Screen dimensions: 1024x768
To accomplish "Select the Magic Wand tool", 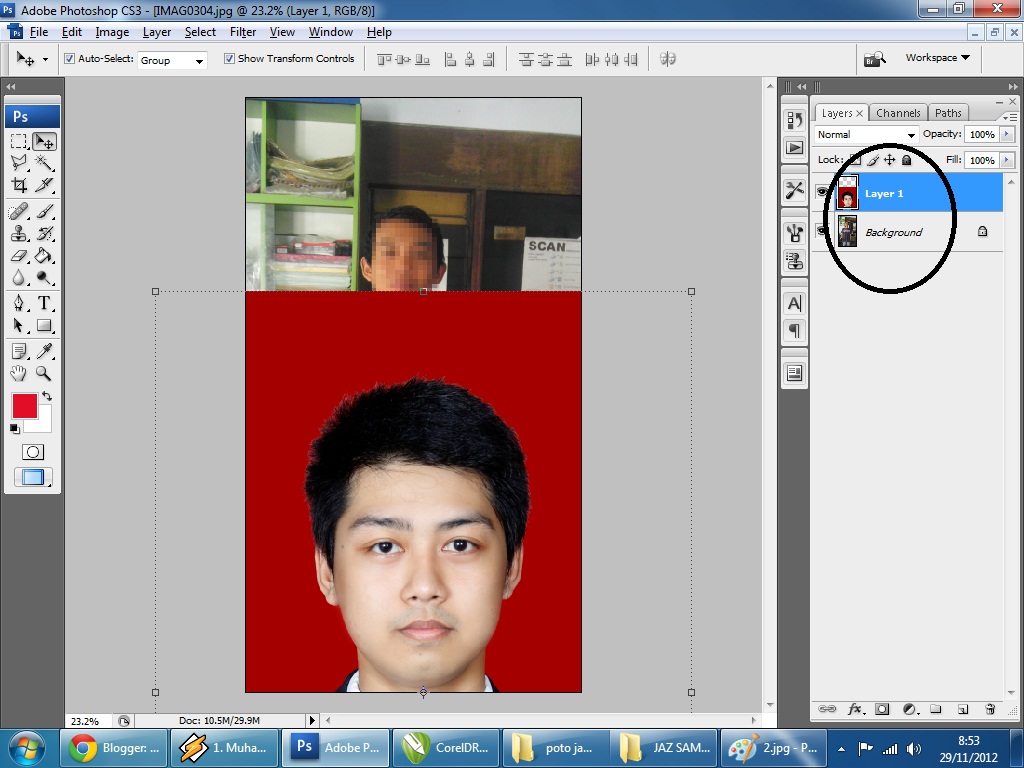I will pyautogui.click(x=44, y=163).
